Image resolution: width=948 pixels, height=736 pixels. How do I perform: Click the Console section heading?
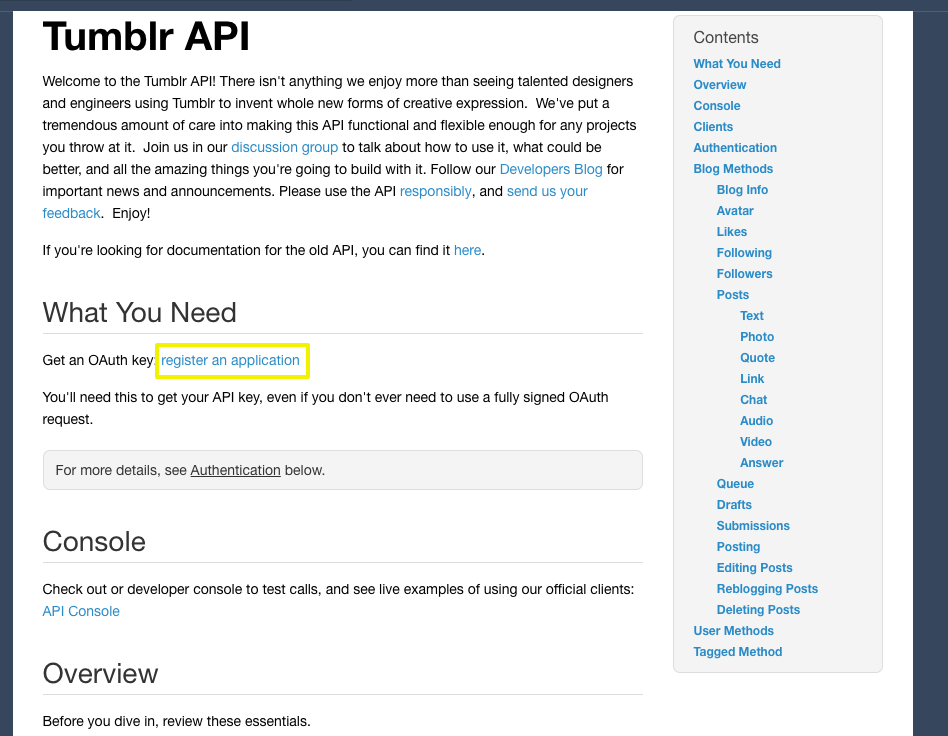94,542
